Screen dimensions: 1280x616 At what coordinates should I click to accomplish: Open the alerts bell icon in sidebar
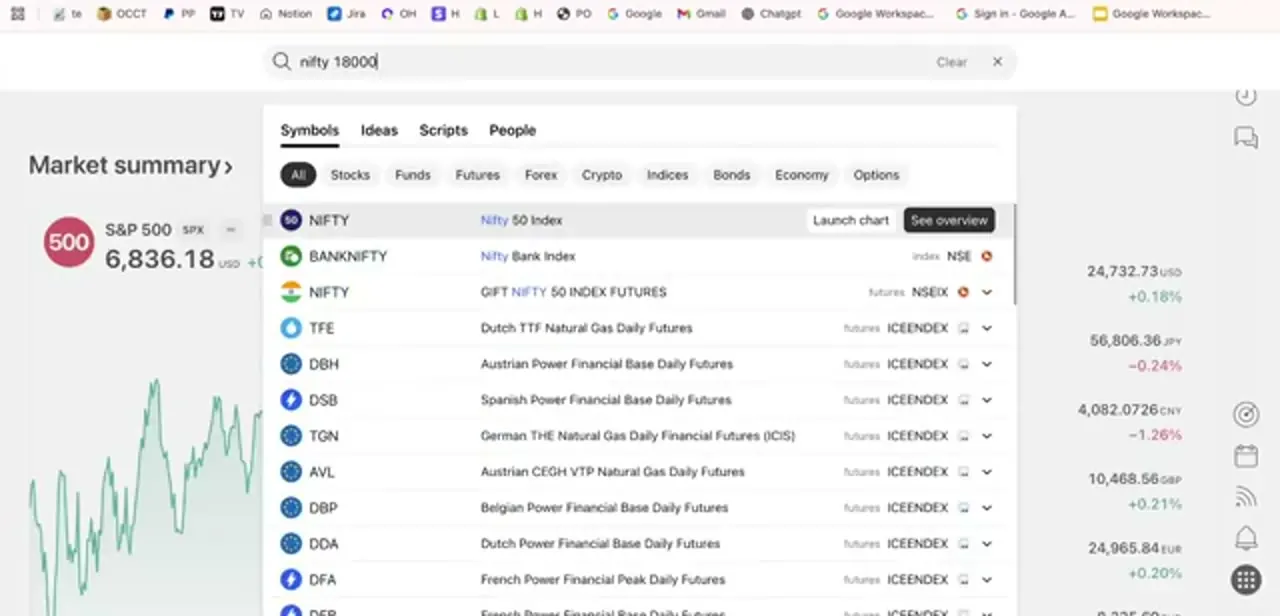tap(1245, 538)
